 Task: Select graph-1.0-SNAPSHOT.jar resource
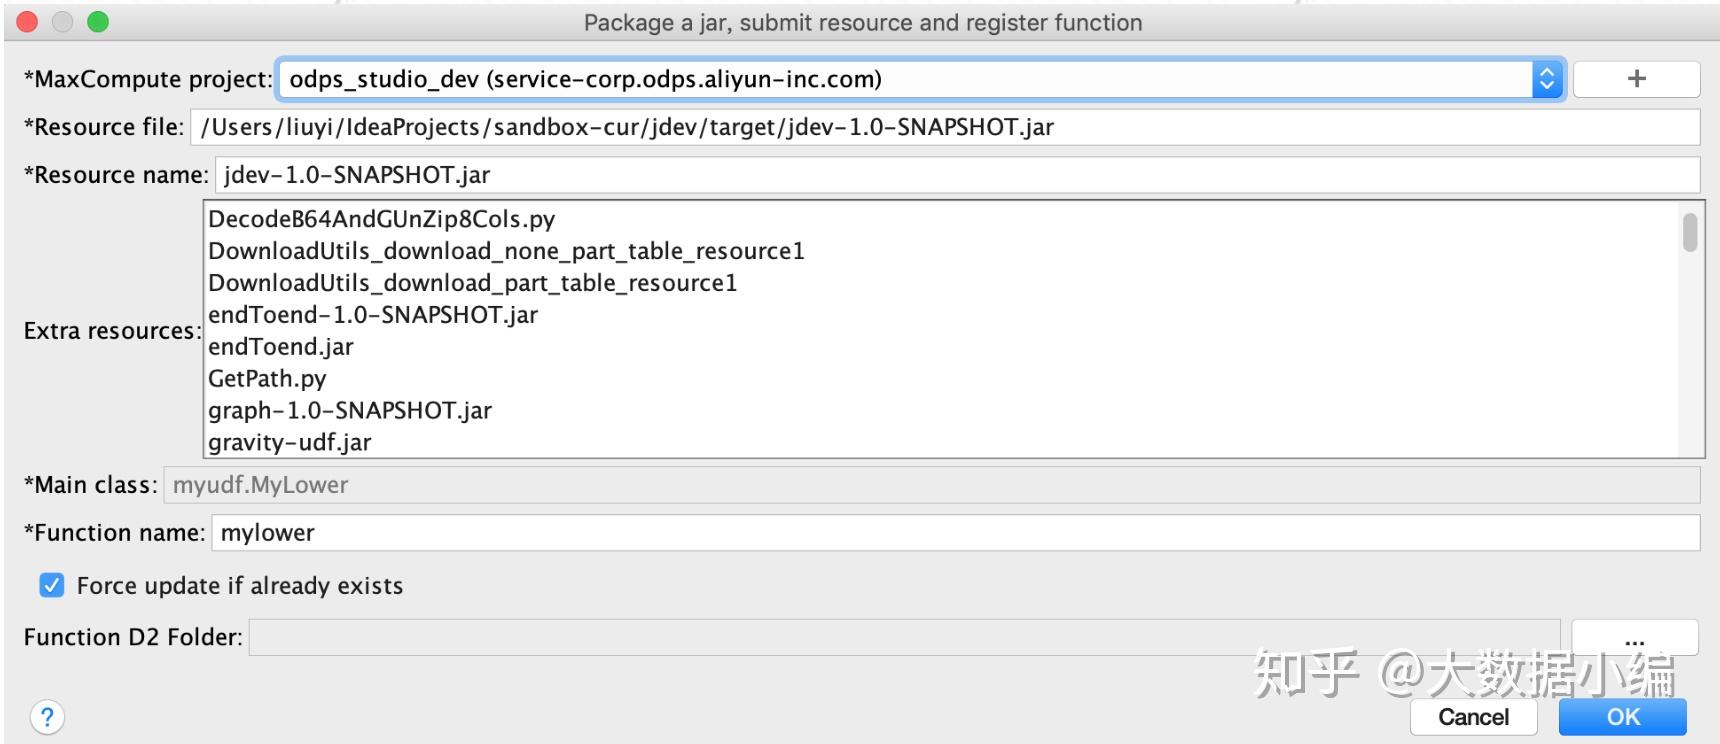350,411
